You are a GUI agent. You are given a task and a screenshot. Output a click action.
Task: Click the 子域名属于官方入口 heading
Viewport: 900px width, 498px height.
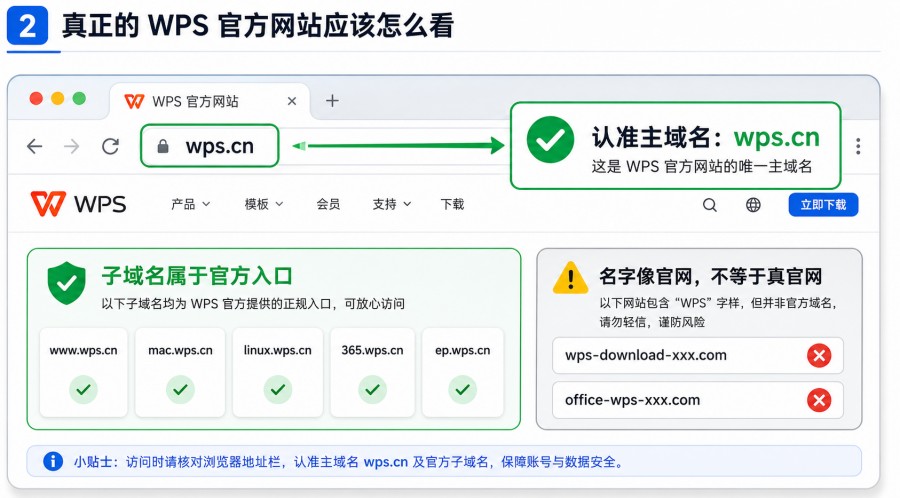[x=197, y=276]
